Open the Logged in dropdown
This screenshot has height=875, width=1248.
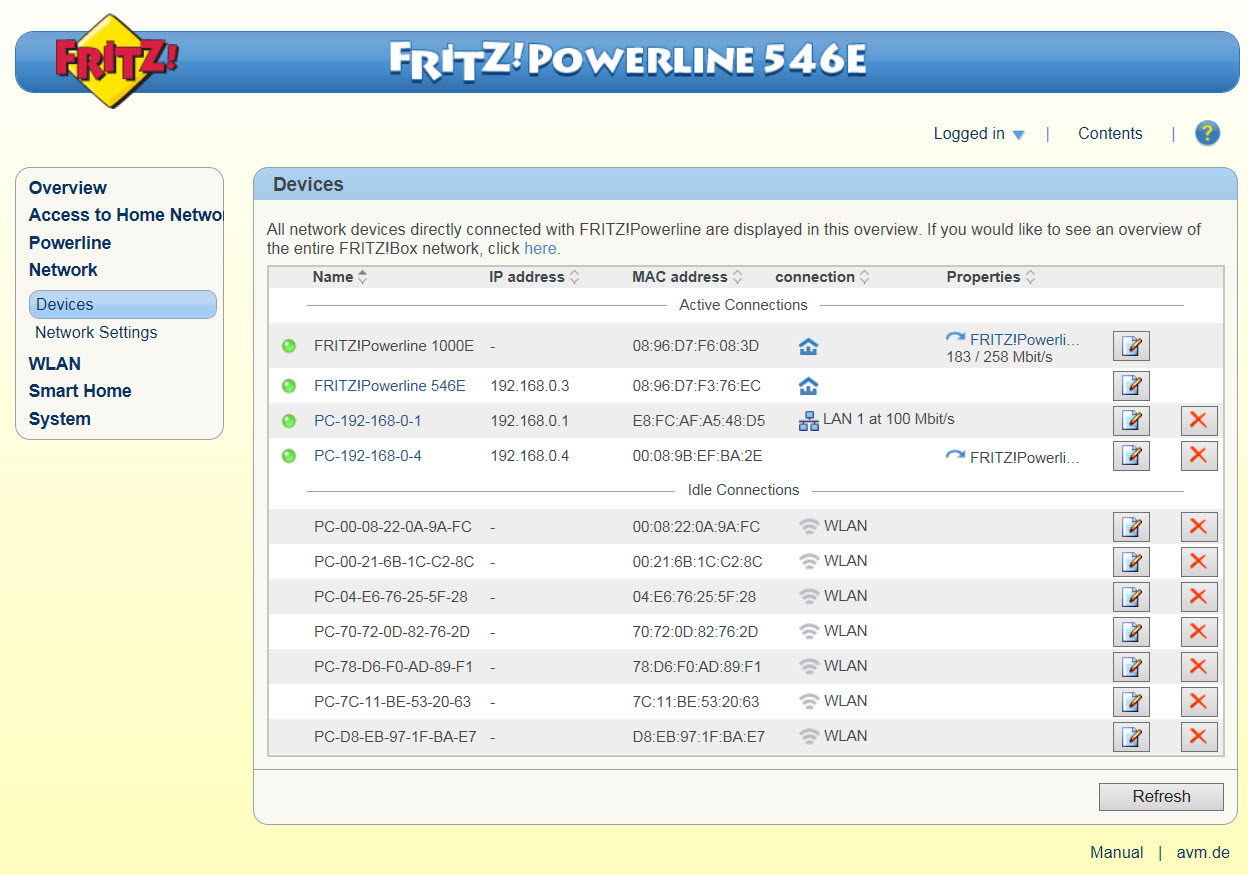click(x=979, y=134)
